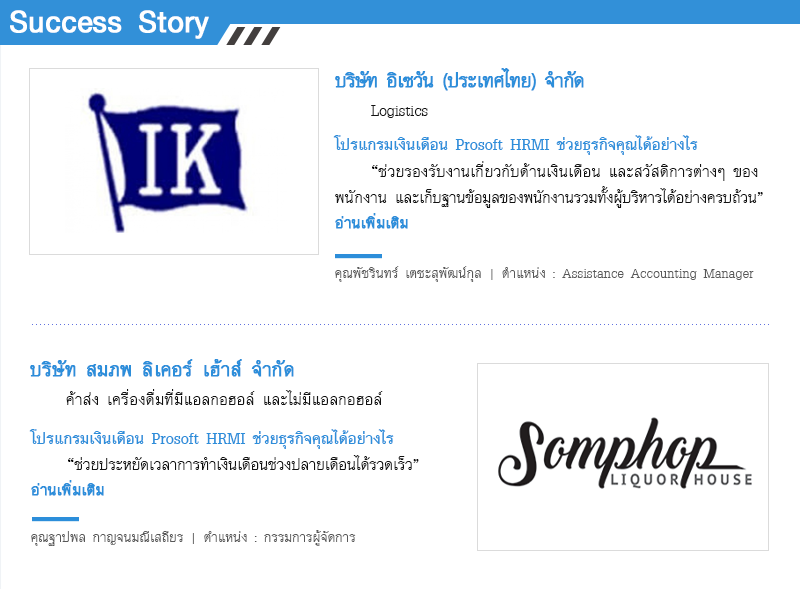Click the Prosoft HRMI heading in the Somphop story
This screenshot has width=800, height=589.
(x=212, y=438)
